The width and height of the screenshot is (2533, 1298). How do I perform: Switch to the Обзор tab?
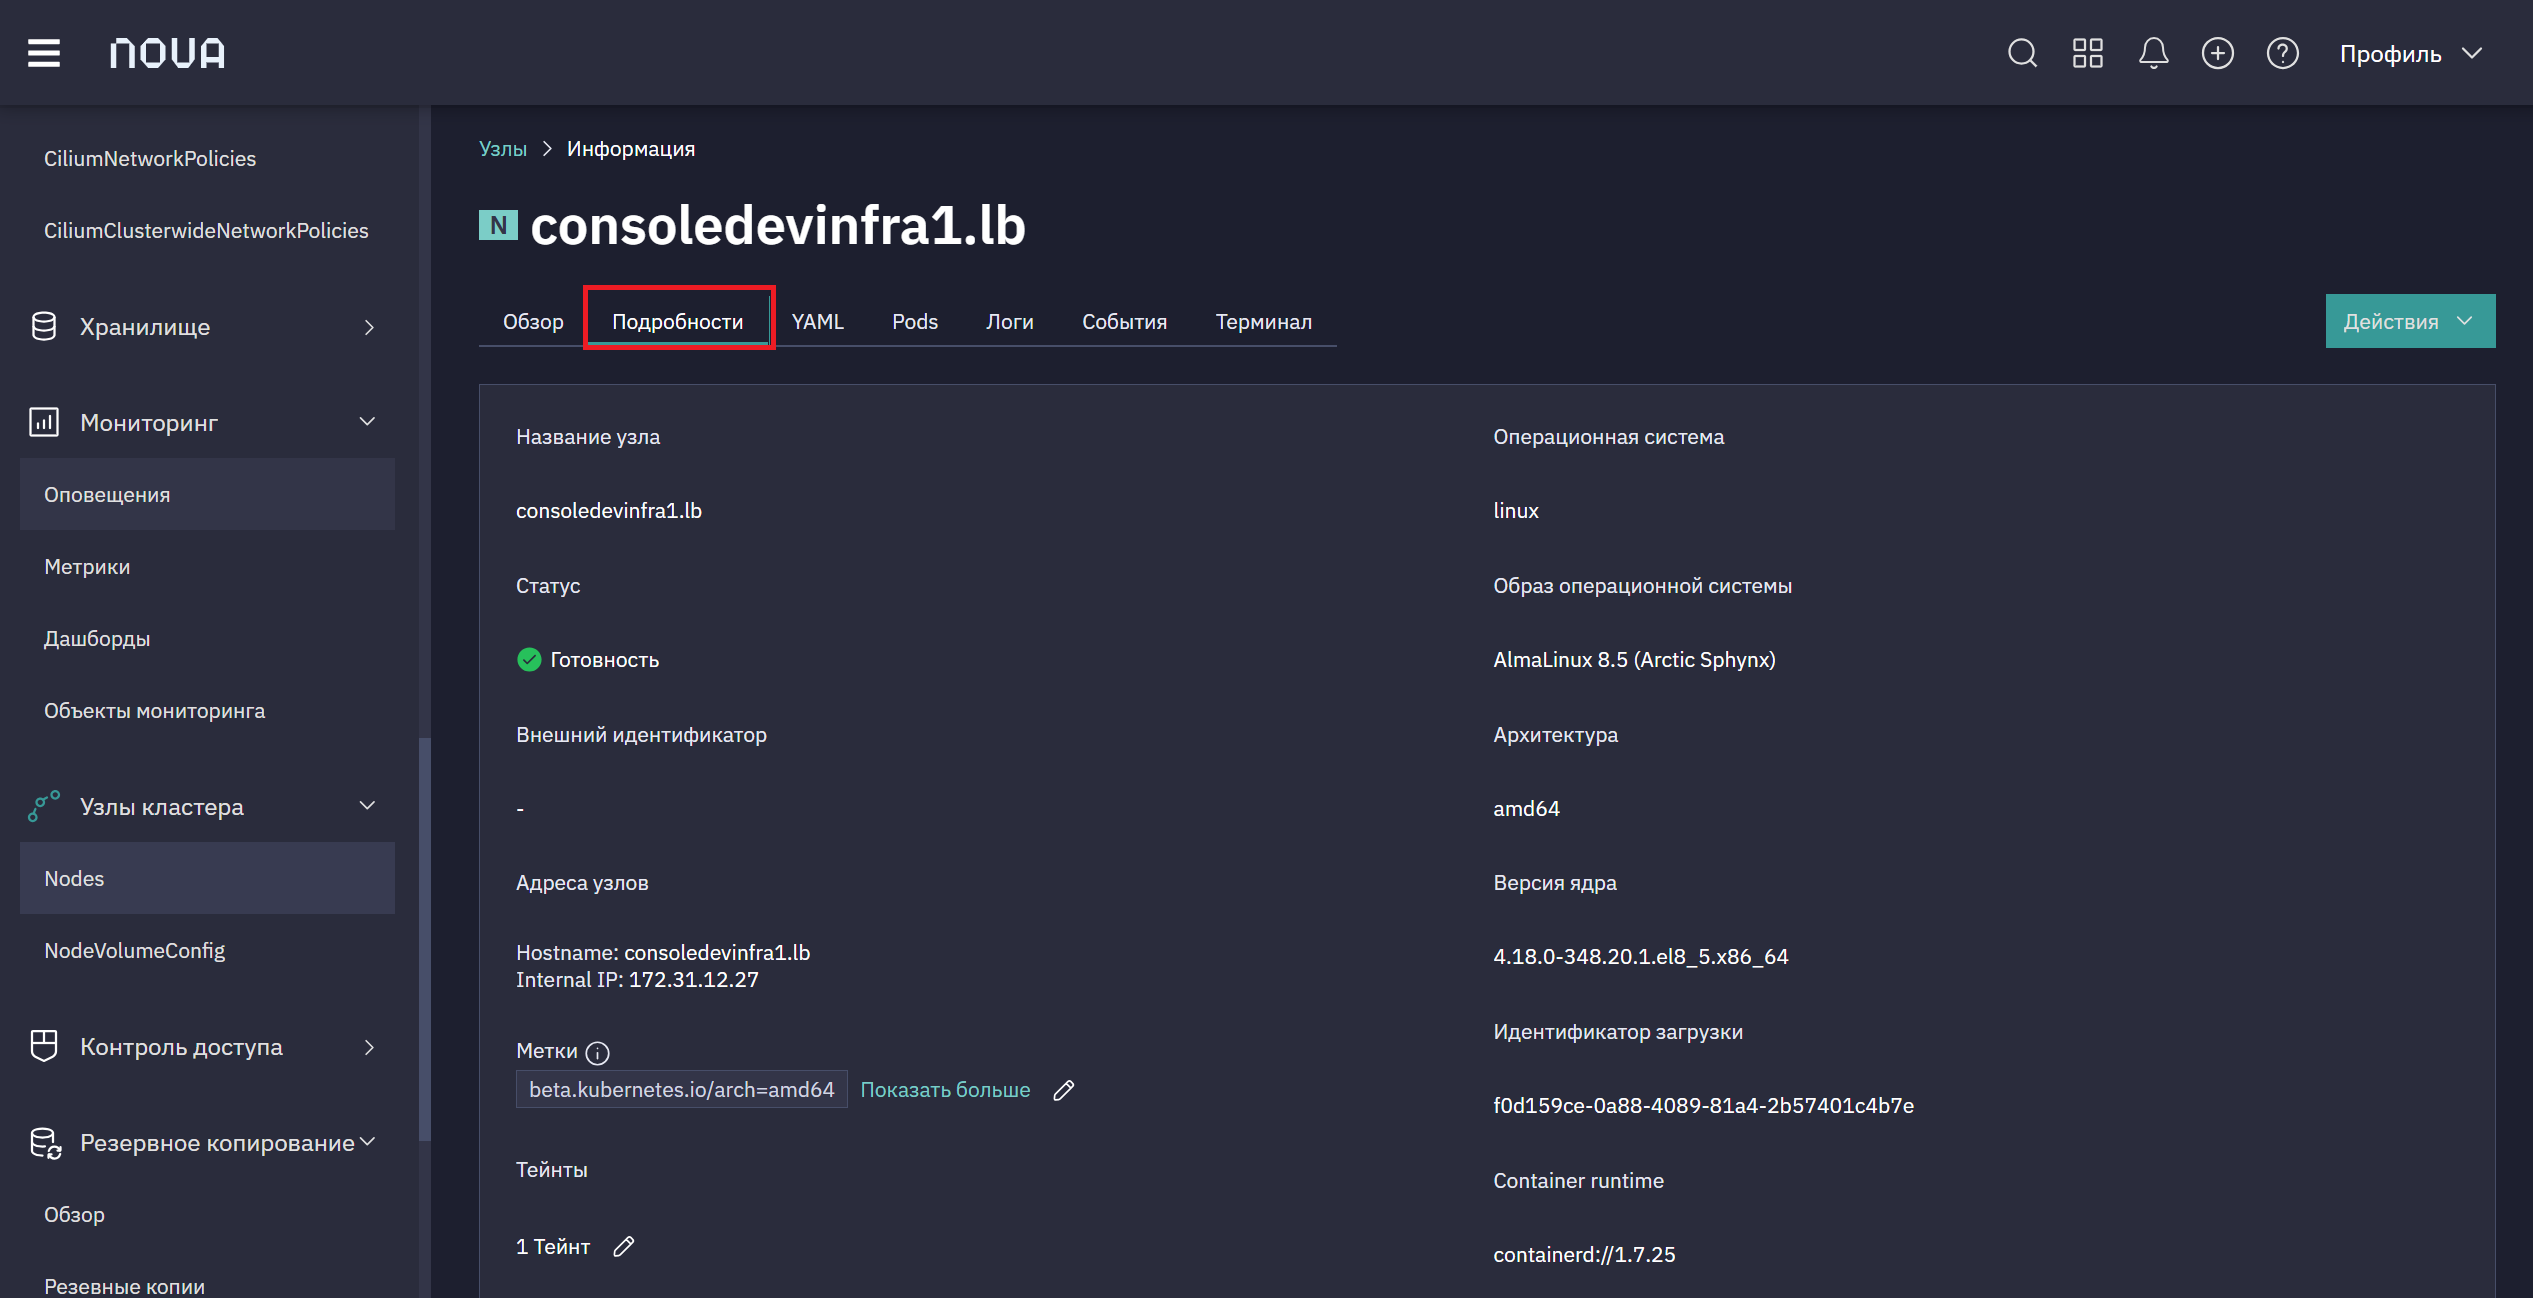533,321
